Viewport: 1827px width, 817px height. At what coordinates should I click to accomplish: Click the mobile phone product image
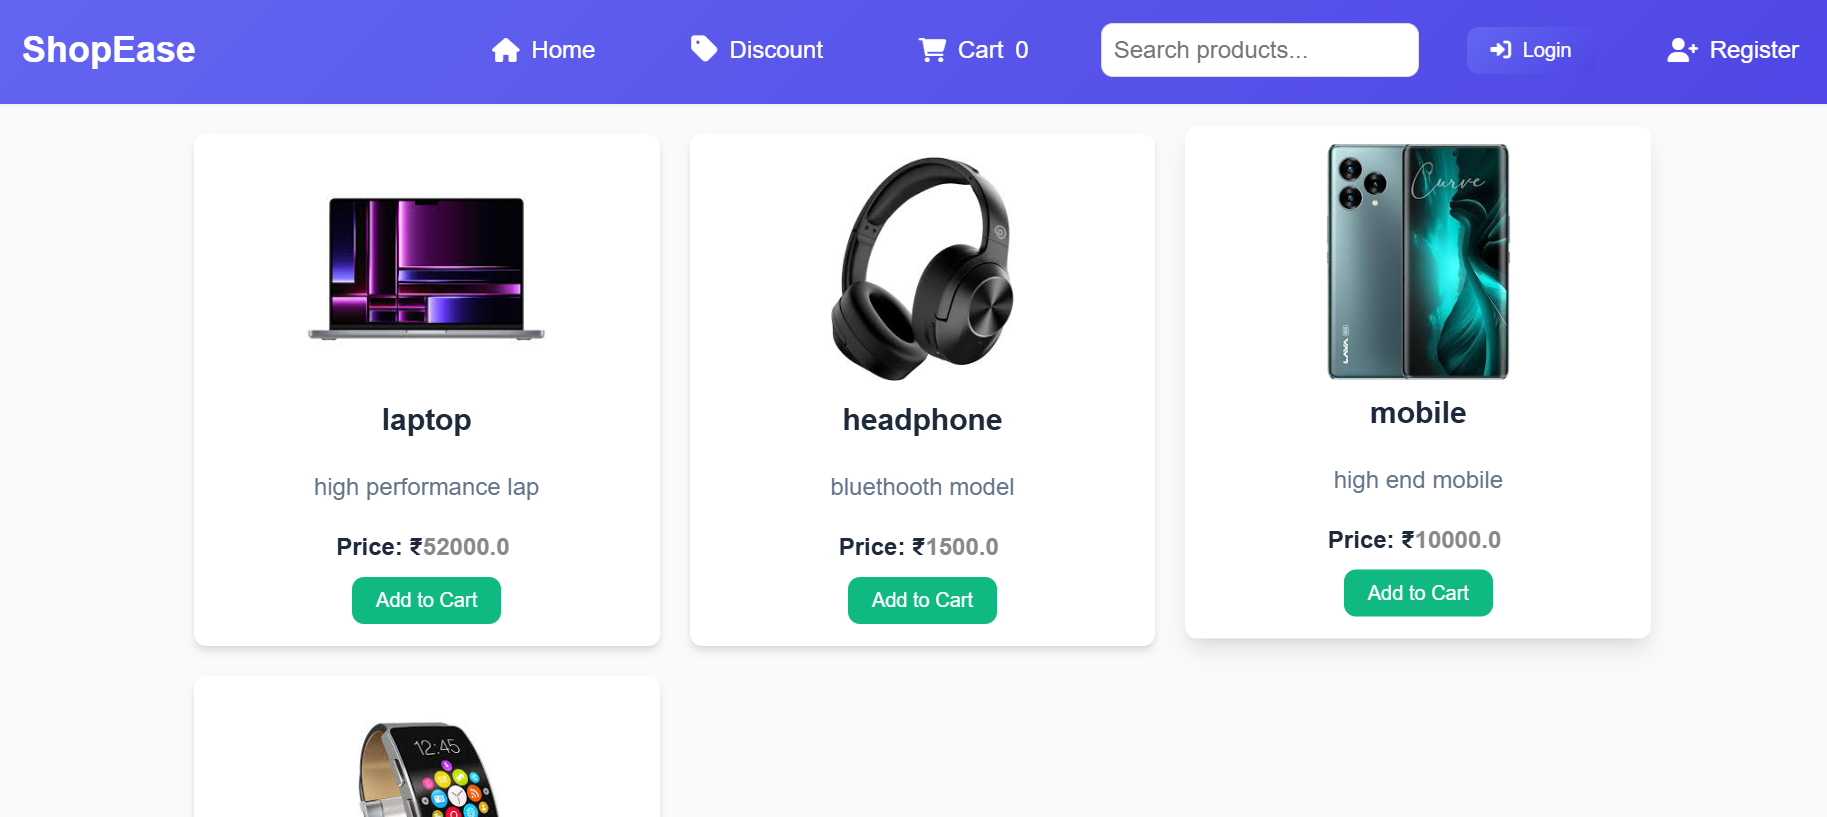pyautogui.click(x=1418, y=261)
